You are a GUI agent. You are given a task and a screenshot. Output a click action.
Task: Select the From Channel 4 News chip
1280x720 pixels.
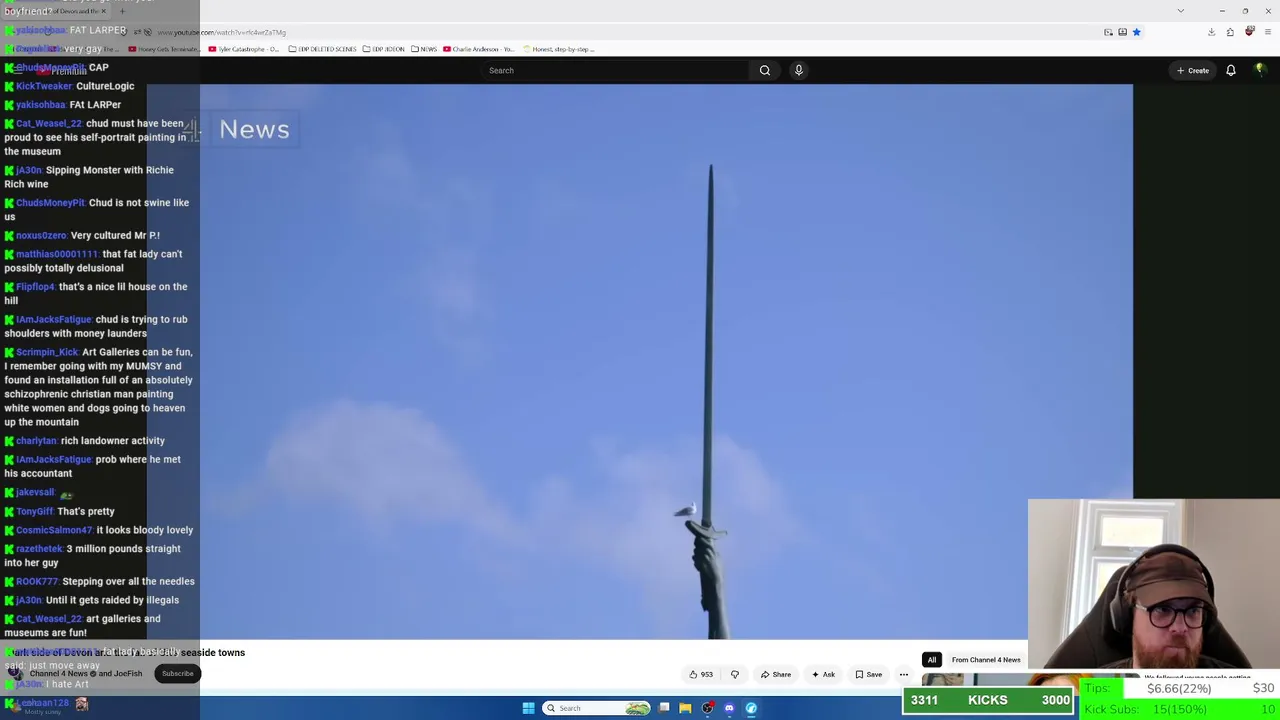tap(986, 660)
